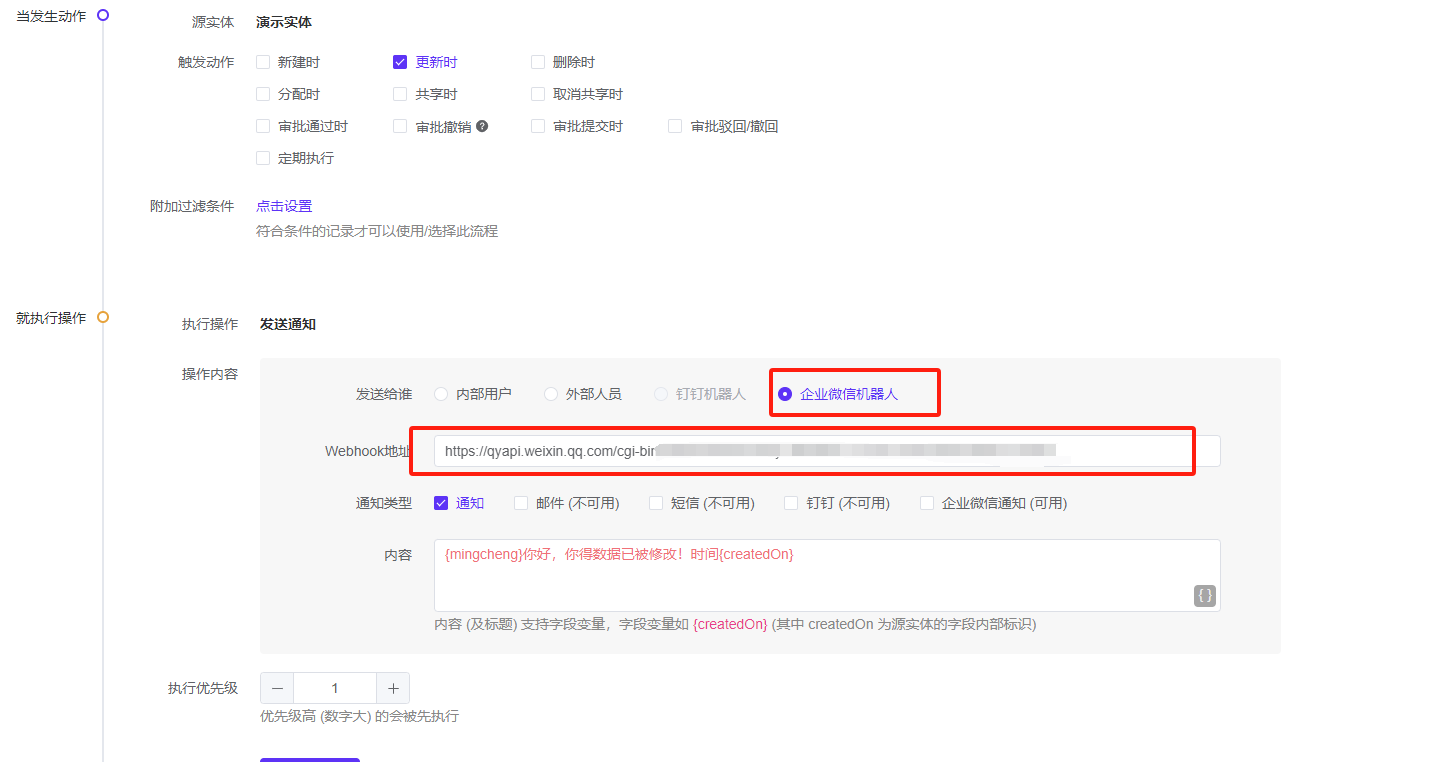
Task: Enable the 定期执行 checkbox
Action: 263,158
